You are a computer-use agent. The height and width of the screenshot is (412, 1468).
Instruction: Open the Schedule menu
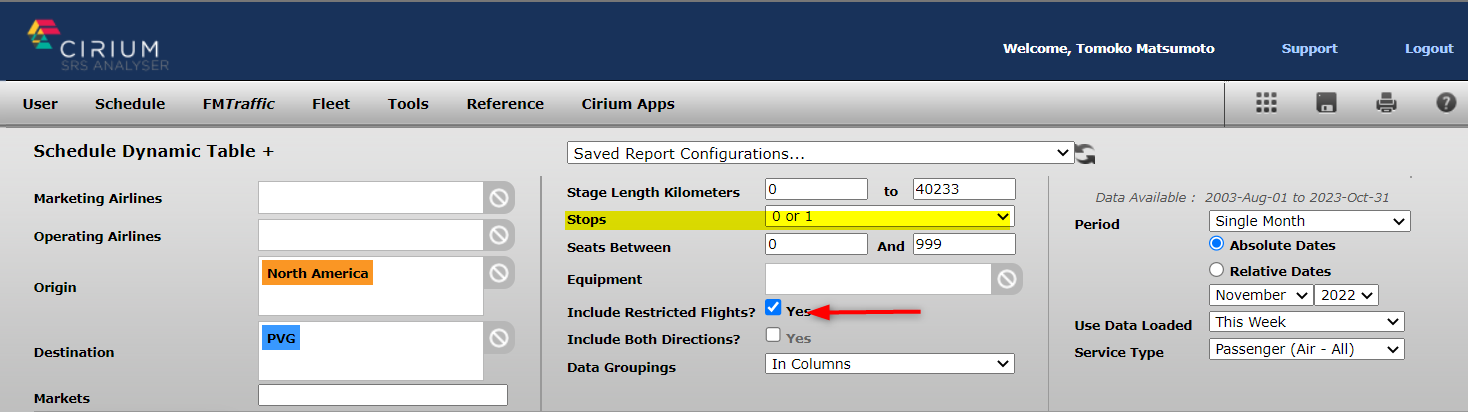[x=130, y=104]
